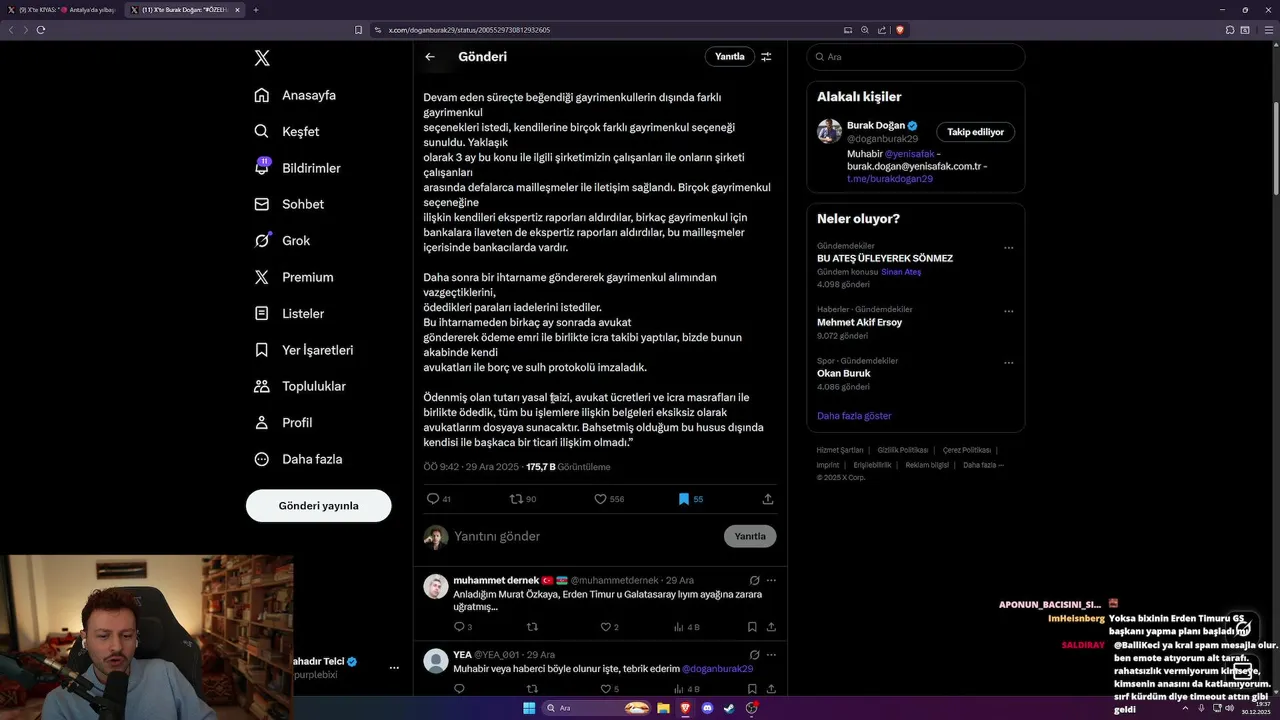
Task: Open Listeler in sidebar
Action: (x=289, y=313)
